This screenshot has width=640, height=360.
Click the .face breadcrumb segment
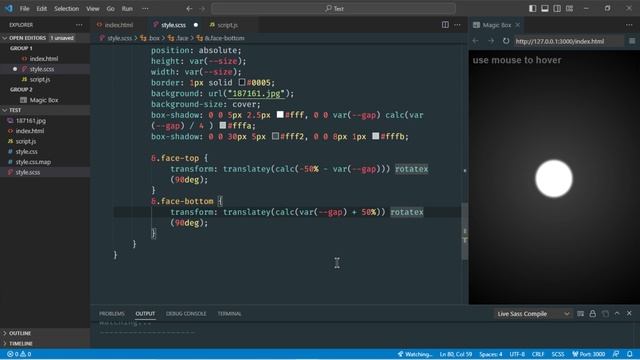[x=178, y=38]
